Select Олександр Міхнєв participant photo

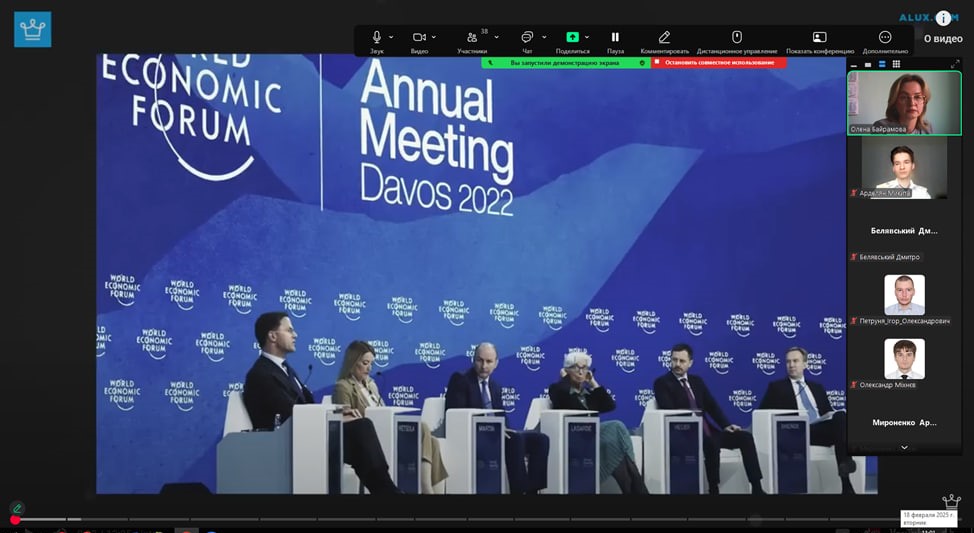point(904,358)
